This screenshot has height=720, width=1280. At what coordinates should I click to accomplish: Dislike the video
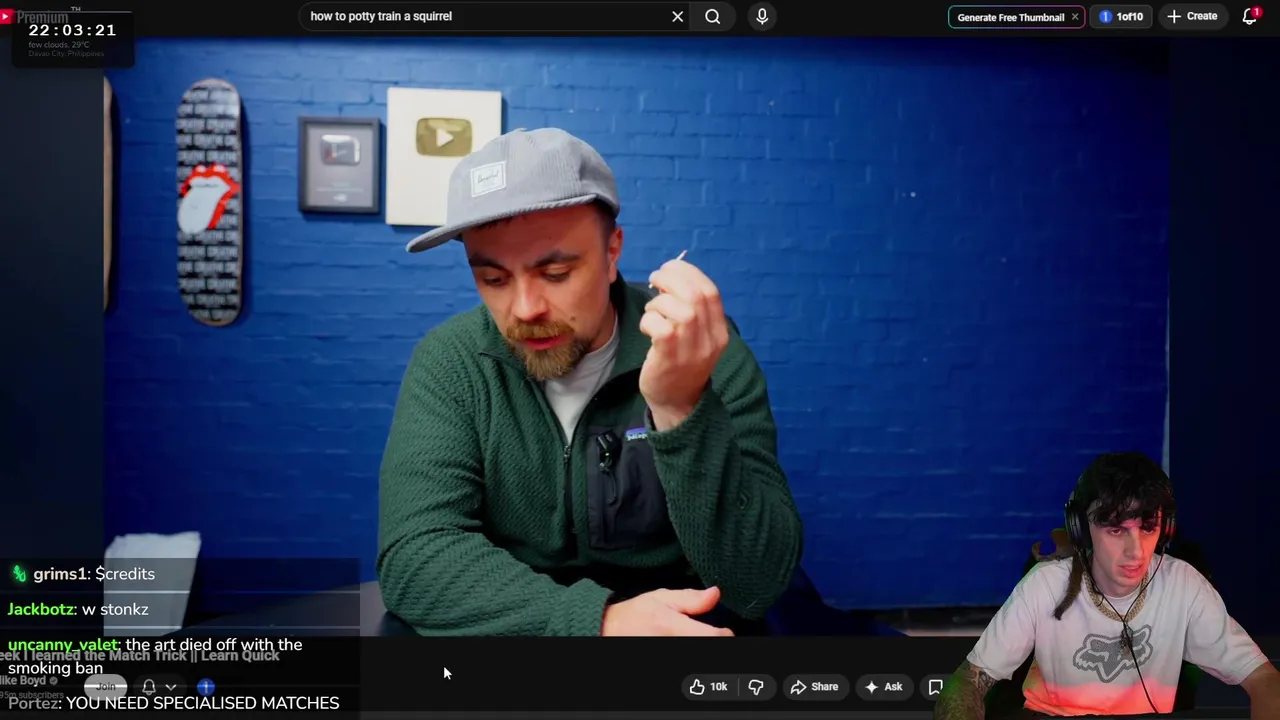(756, 687)
